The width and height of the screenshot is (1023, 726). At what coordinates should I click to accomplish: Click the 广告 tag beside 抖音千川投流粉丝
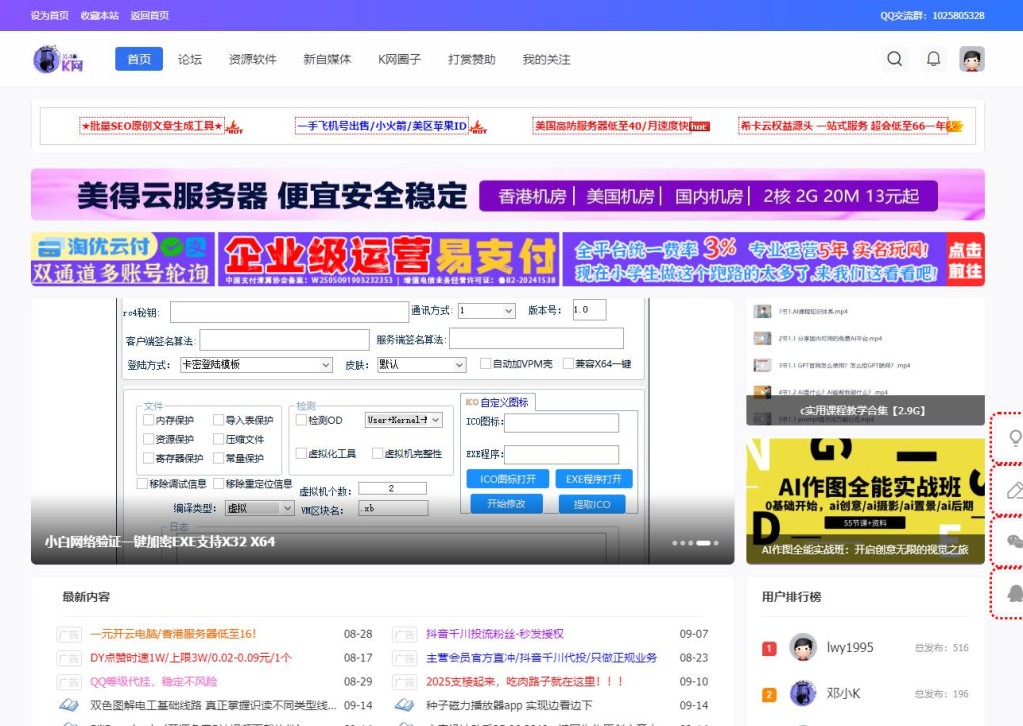coord(404,634)
